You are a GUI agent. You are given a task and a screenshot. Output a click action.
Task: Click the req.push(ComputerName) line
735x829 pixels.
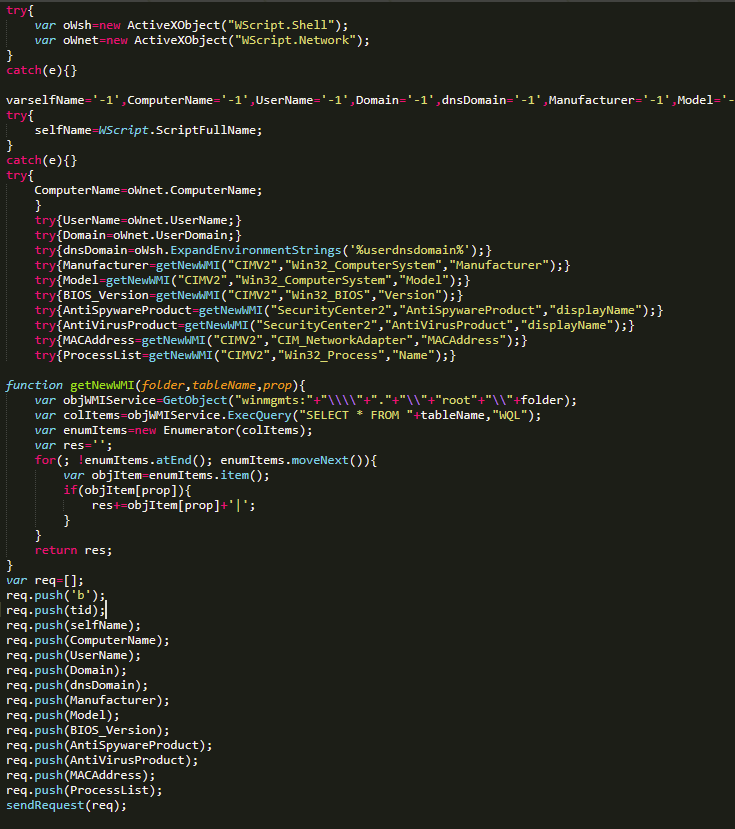[x=88, y=640]
